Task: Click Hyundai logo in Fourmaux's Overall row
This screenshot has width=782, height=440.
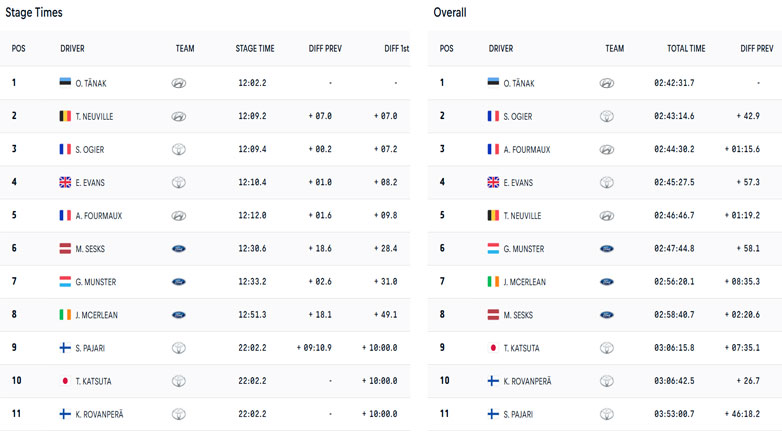Action: 607,149
